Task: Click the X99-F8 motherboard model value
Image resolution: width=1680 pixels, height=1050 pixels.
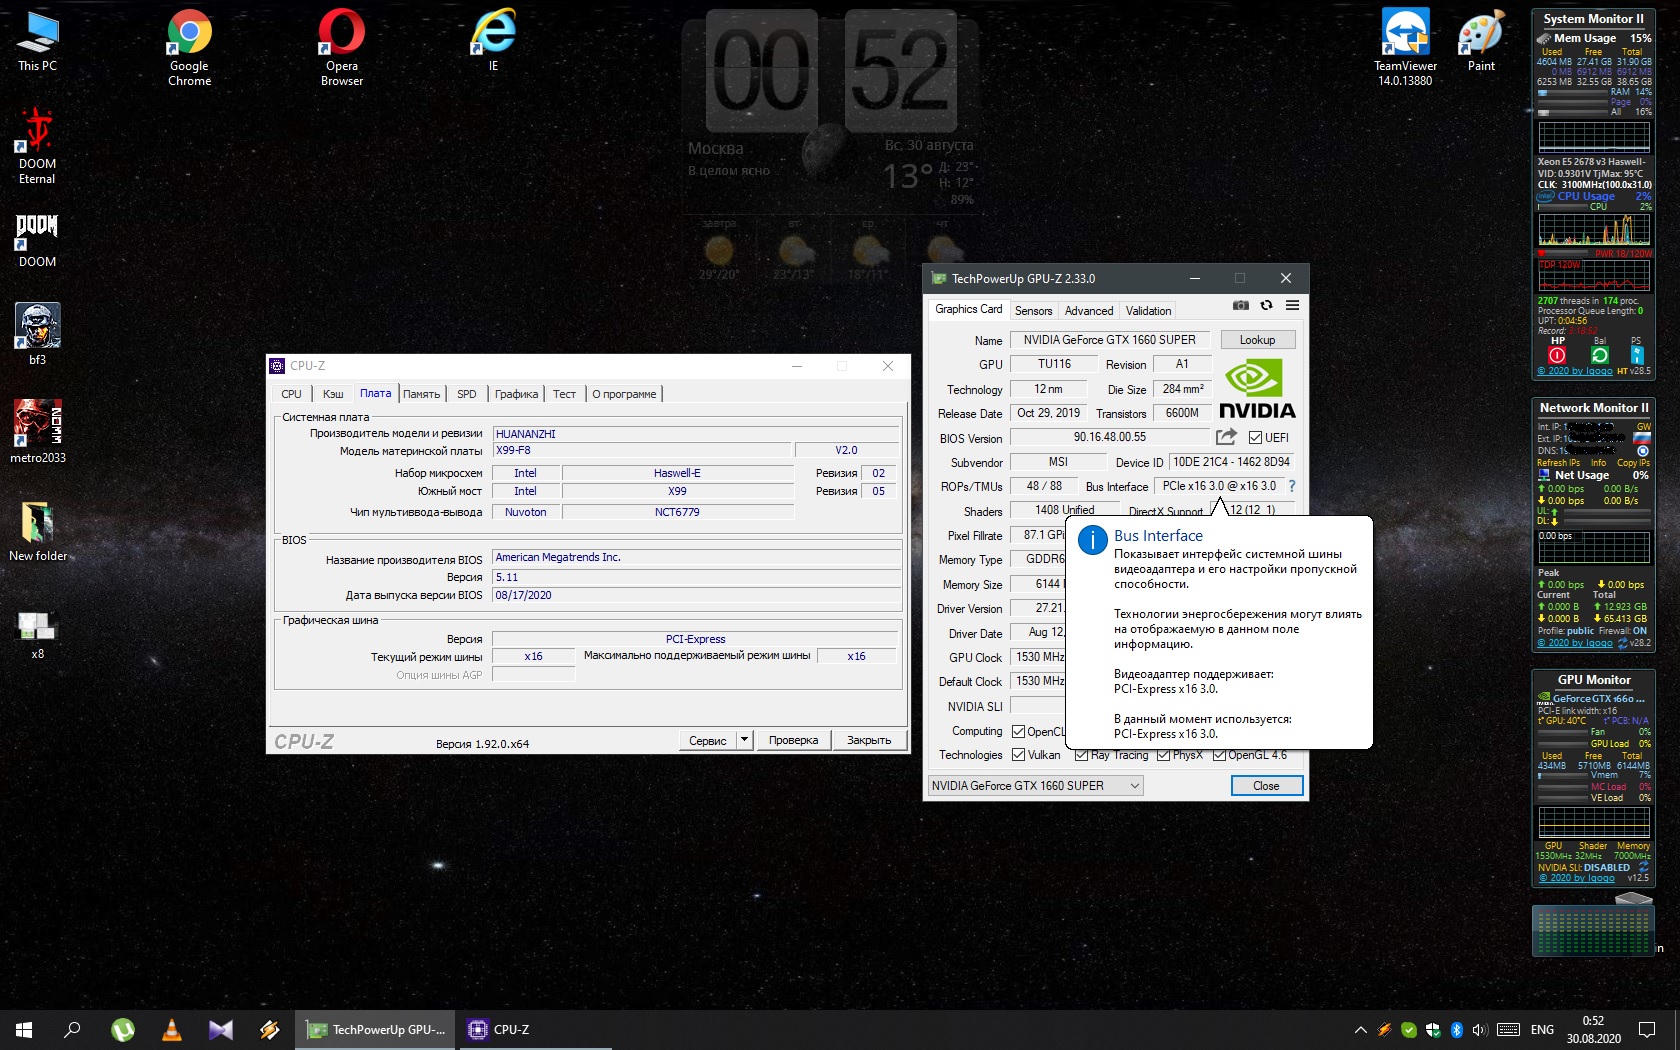Action: click(x=643, y=451)
